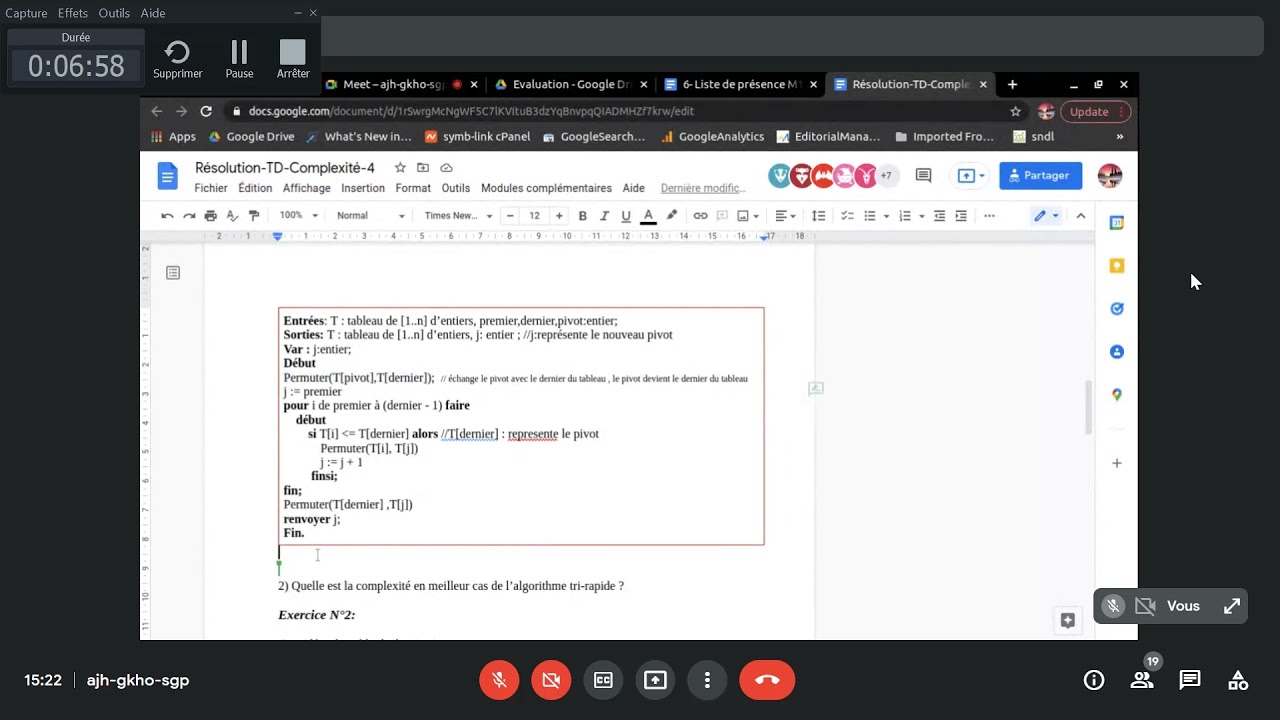Toggle captions in Meet bar
The height and width of the screenshot is (720, 1280).
[x=603, y=680]
